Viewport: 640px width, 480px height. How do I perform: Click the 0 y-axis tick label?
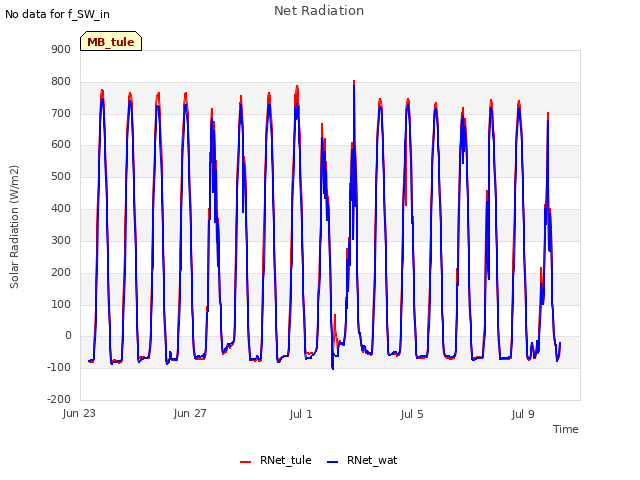pyautogui.click(x=68, y=336)
